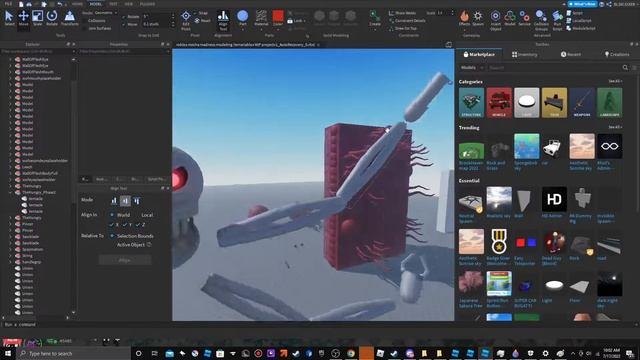Open the Align Tool
Image resolution: width=640 pixels, height=360 pixels.
[x=223, y=20]
